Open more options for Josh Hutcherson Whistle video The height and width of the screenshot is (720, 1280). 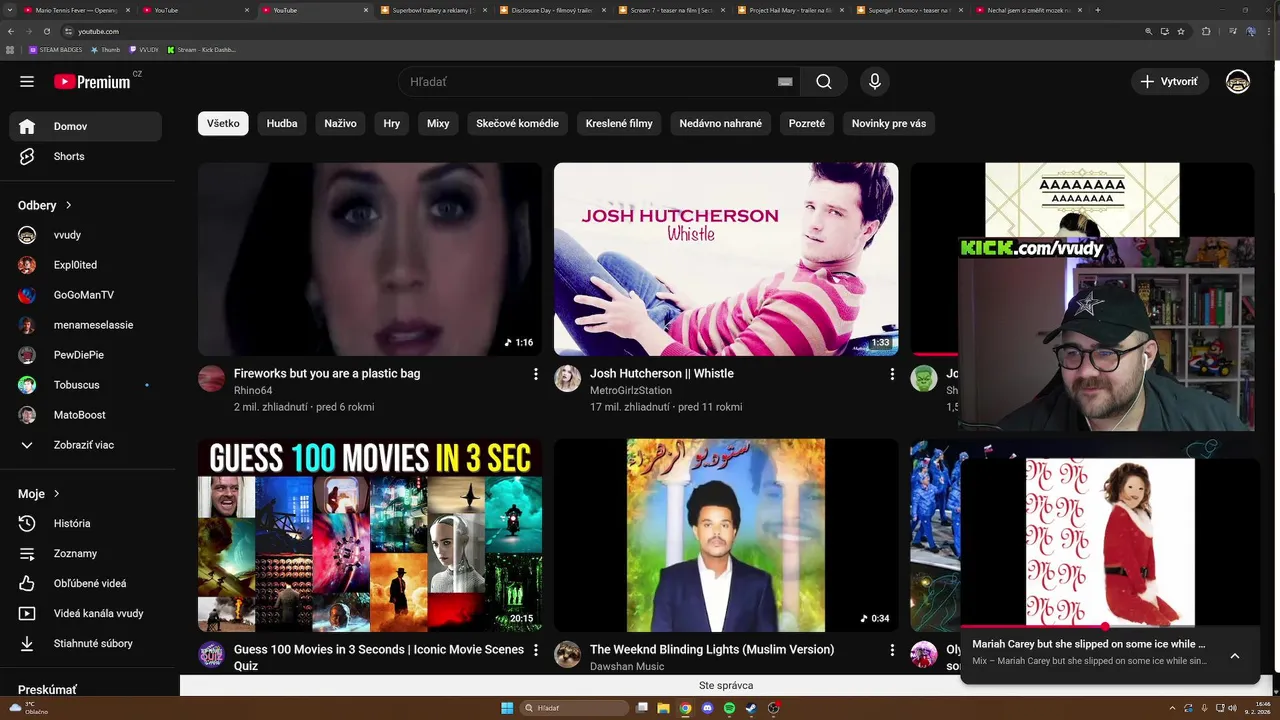coord(892,374)
